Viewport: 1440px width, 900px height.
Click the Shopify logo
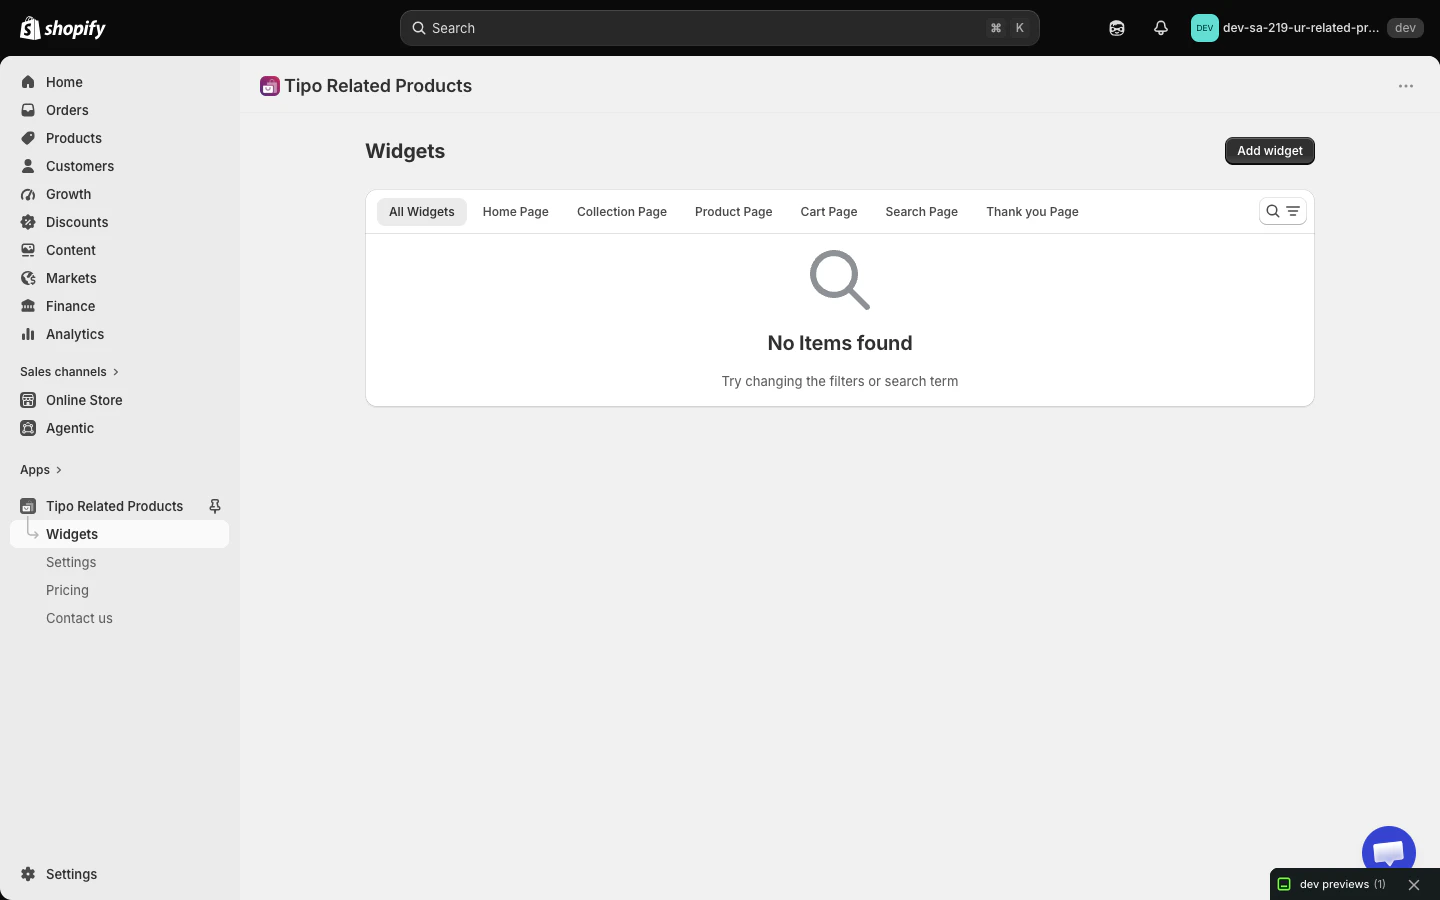(63, 28)
